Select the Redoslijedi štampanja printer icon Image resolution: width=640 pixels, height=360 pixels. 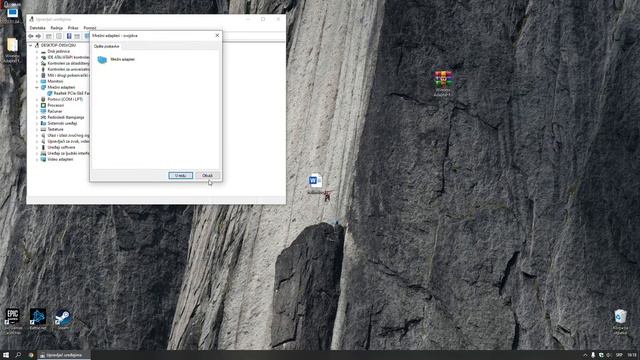[x=43, y=117]
